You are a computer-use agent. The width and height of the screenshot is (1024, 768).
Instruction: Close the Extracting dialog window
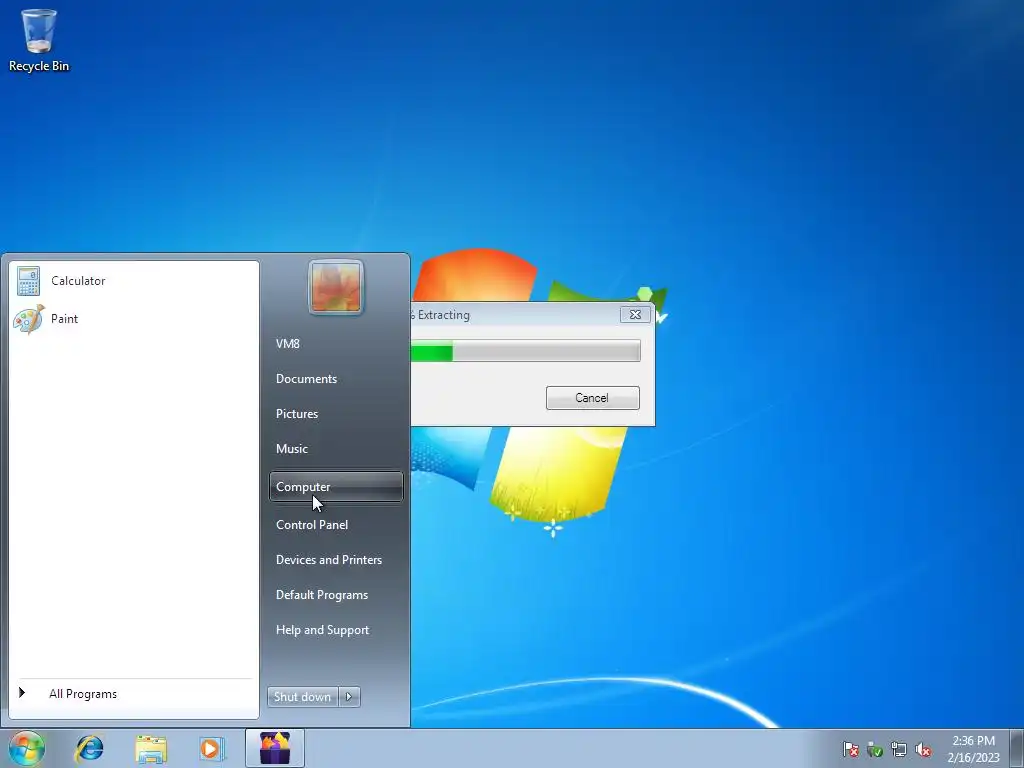[635, 315]
